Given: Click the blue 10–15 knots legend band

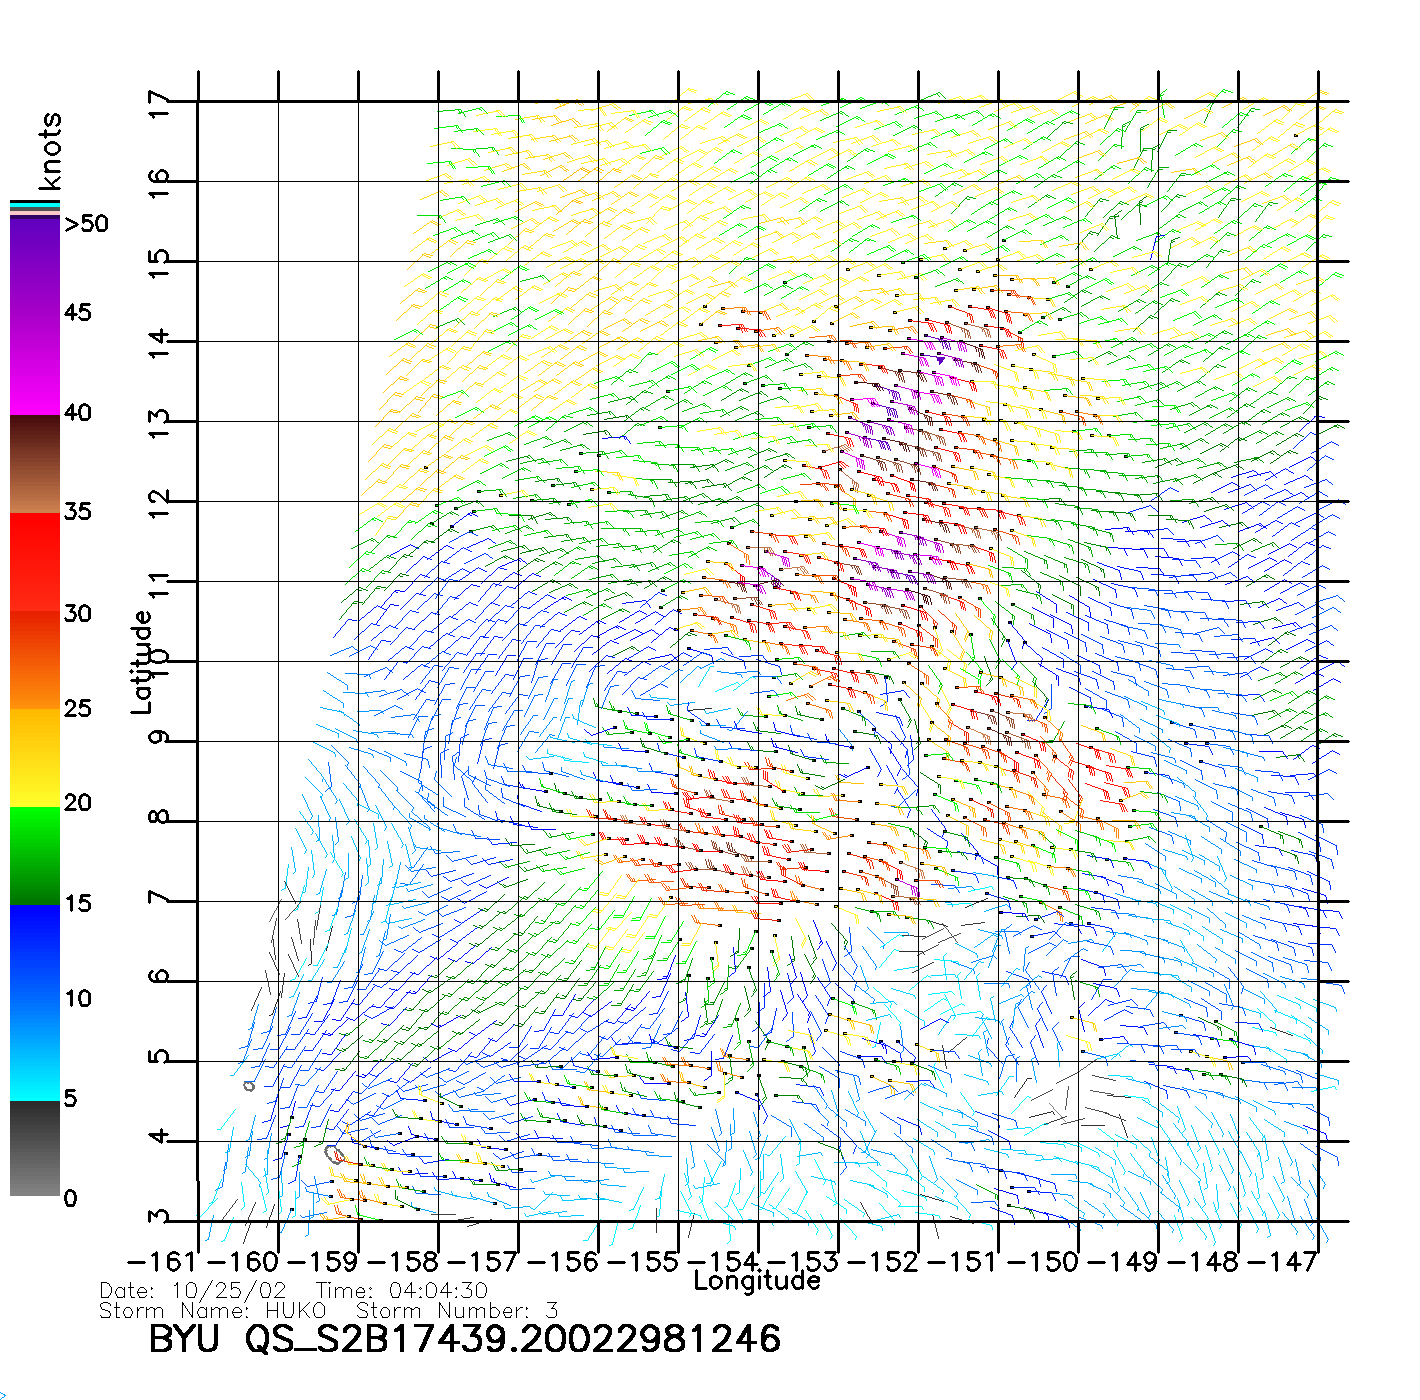Looking at the screenshot, I should click(35, 950).
